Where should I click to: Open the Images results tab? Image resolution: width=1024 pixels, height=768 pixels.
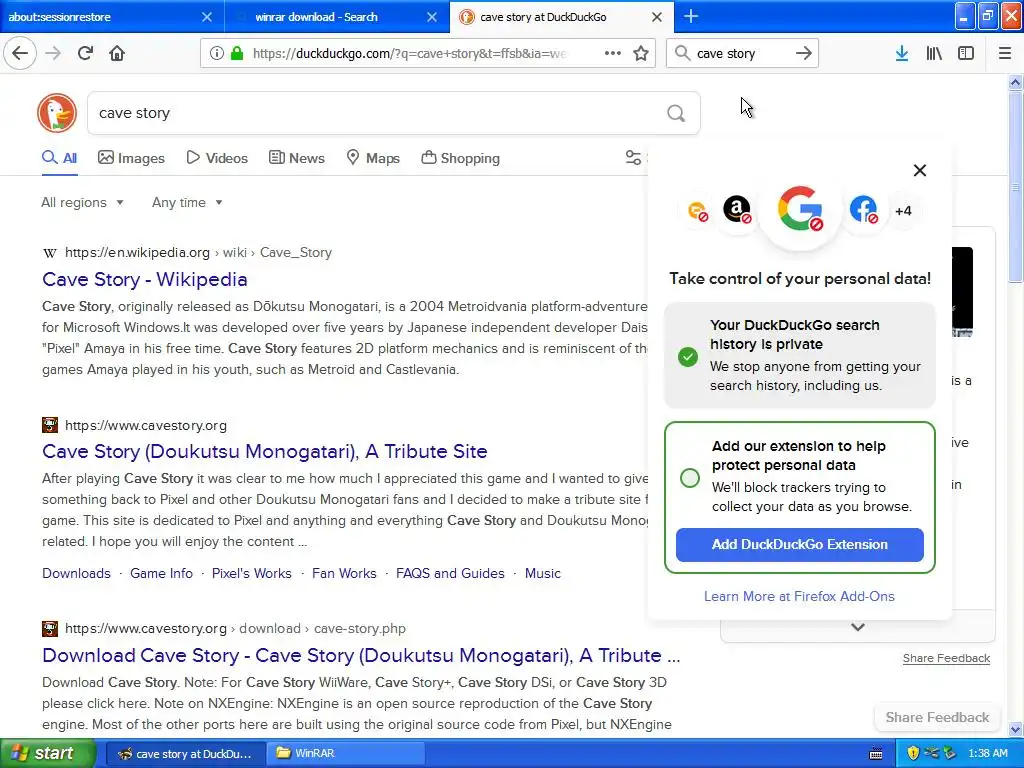pos(131,158)
